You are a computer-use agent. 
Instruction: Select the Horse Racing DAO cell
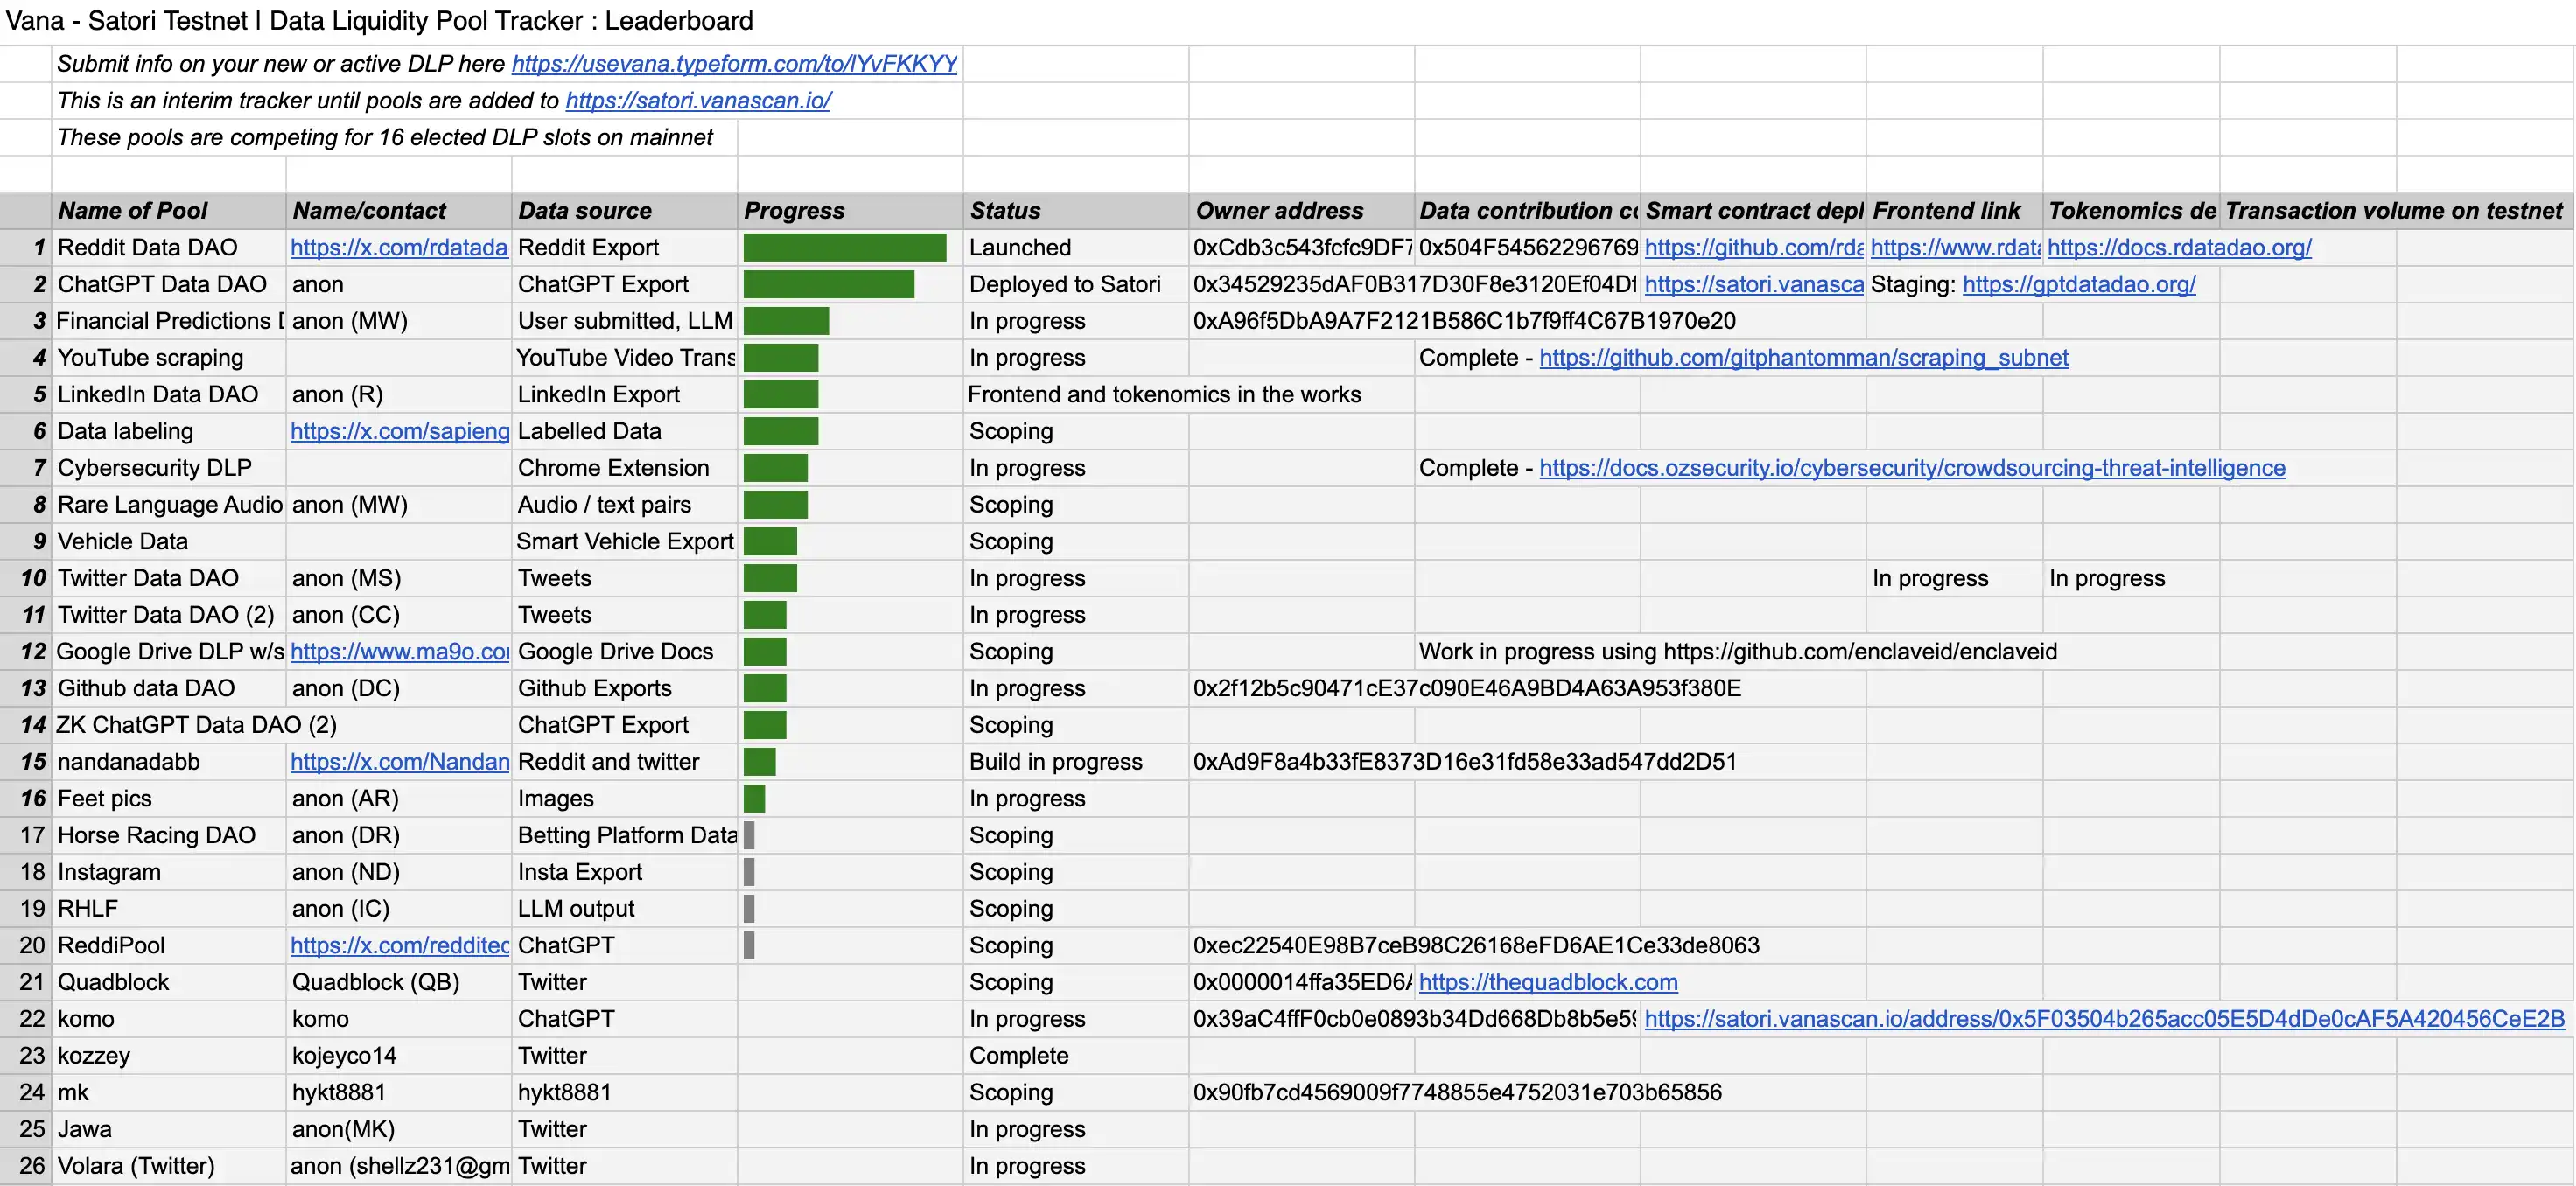[156, 835]
